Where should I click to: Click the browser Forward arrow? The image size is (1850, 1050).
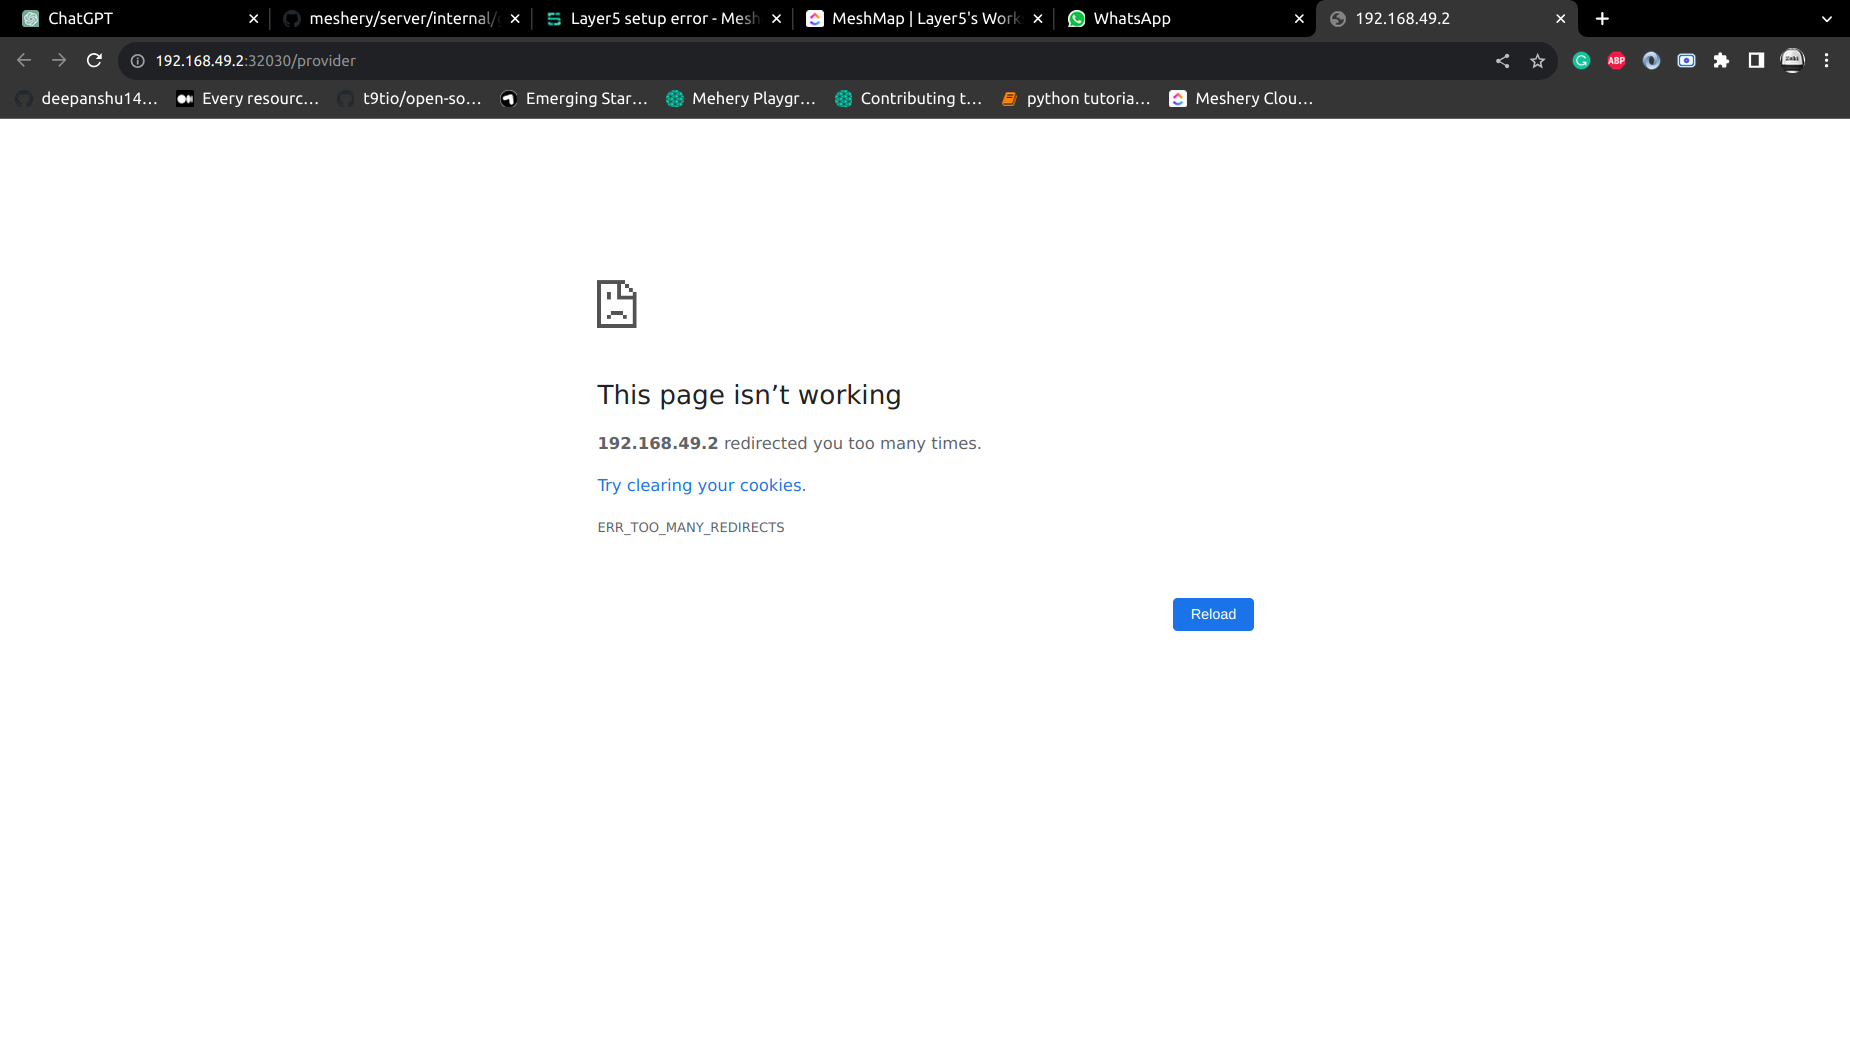pyautogui.click(x=59, y=60)
